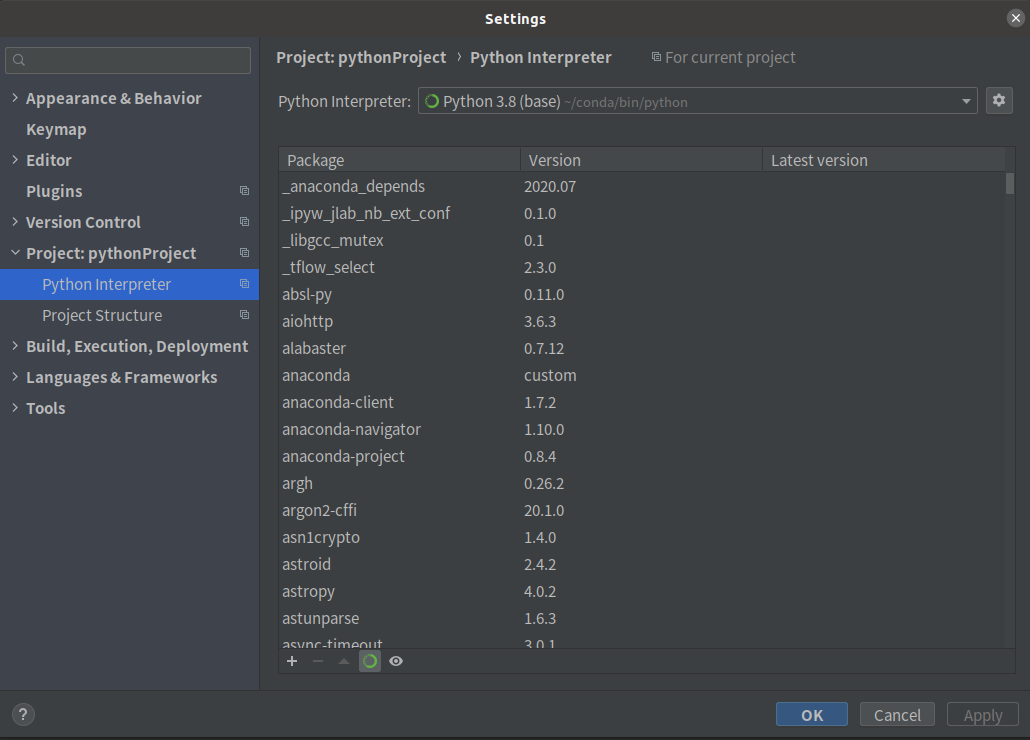
Task: Select the anaconda-navigator package row
Action: point(642,429)
